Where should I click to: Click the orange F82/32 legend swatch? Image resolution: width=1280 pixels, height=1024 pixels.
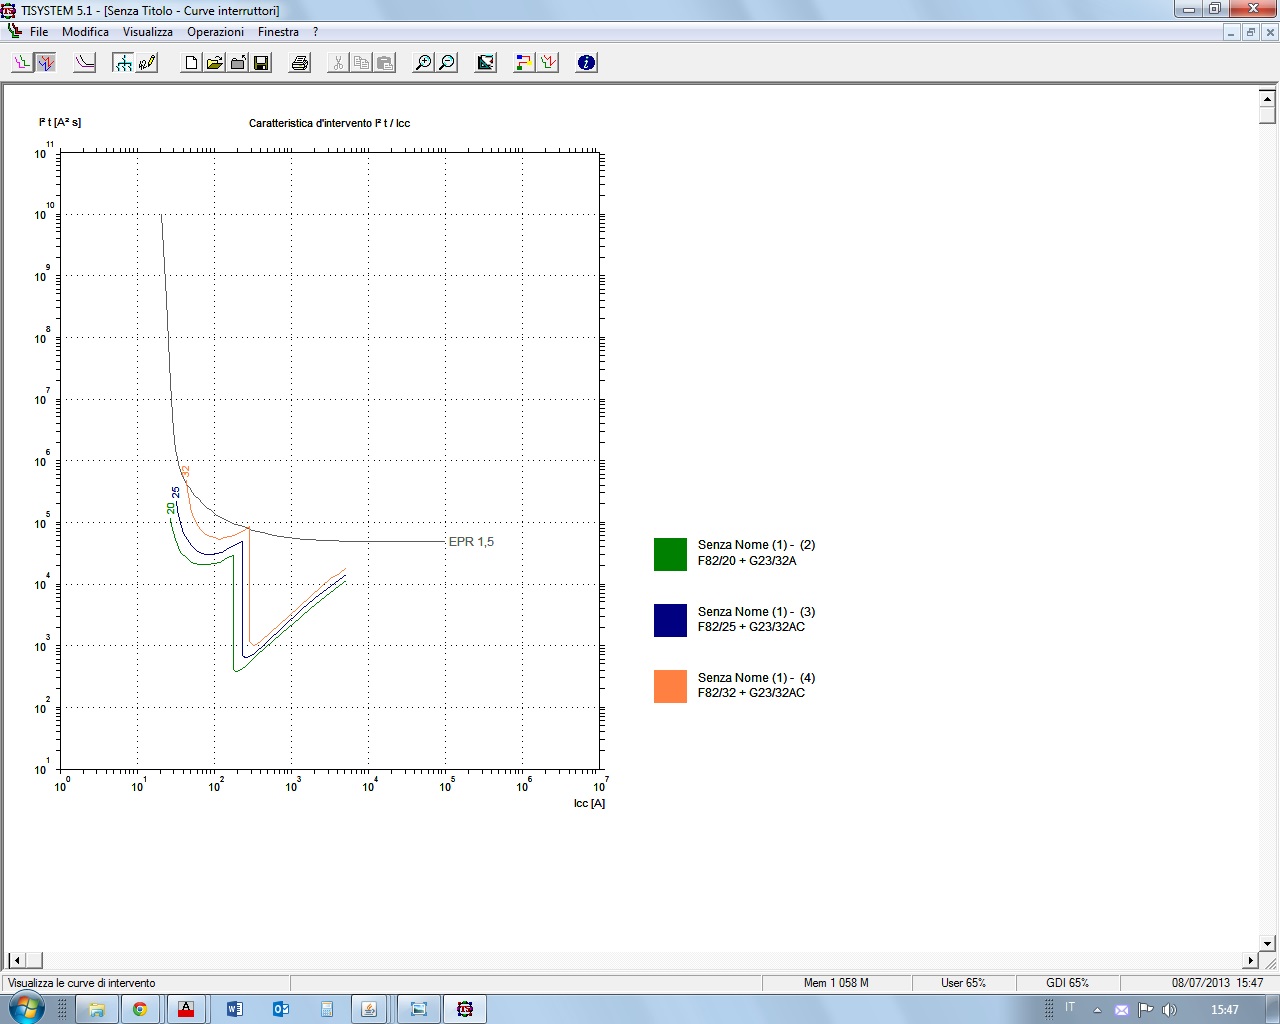670,686
